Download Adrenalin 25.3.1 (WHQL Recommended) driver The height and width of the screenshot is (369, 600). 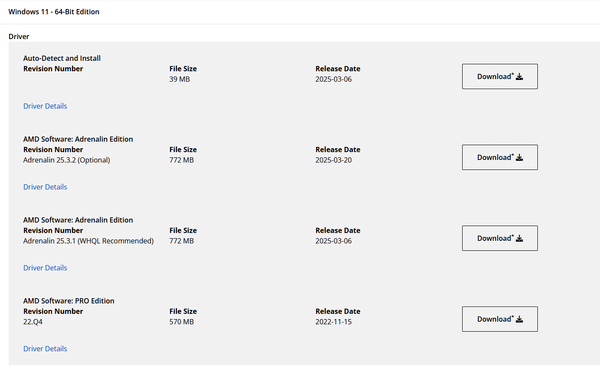[499, 238]
